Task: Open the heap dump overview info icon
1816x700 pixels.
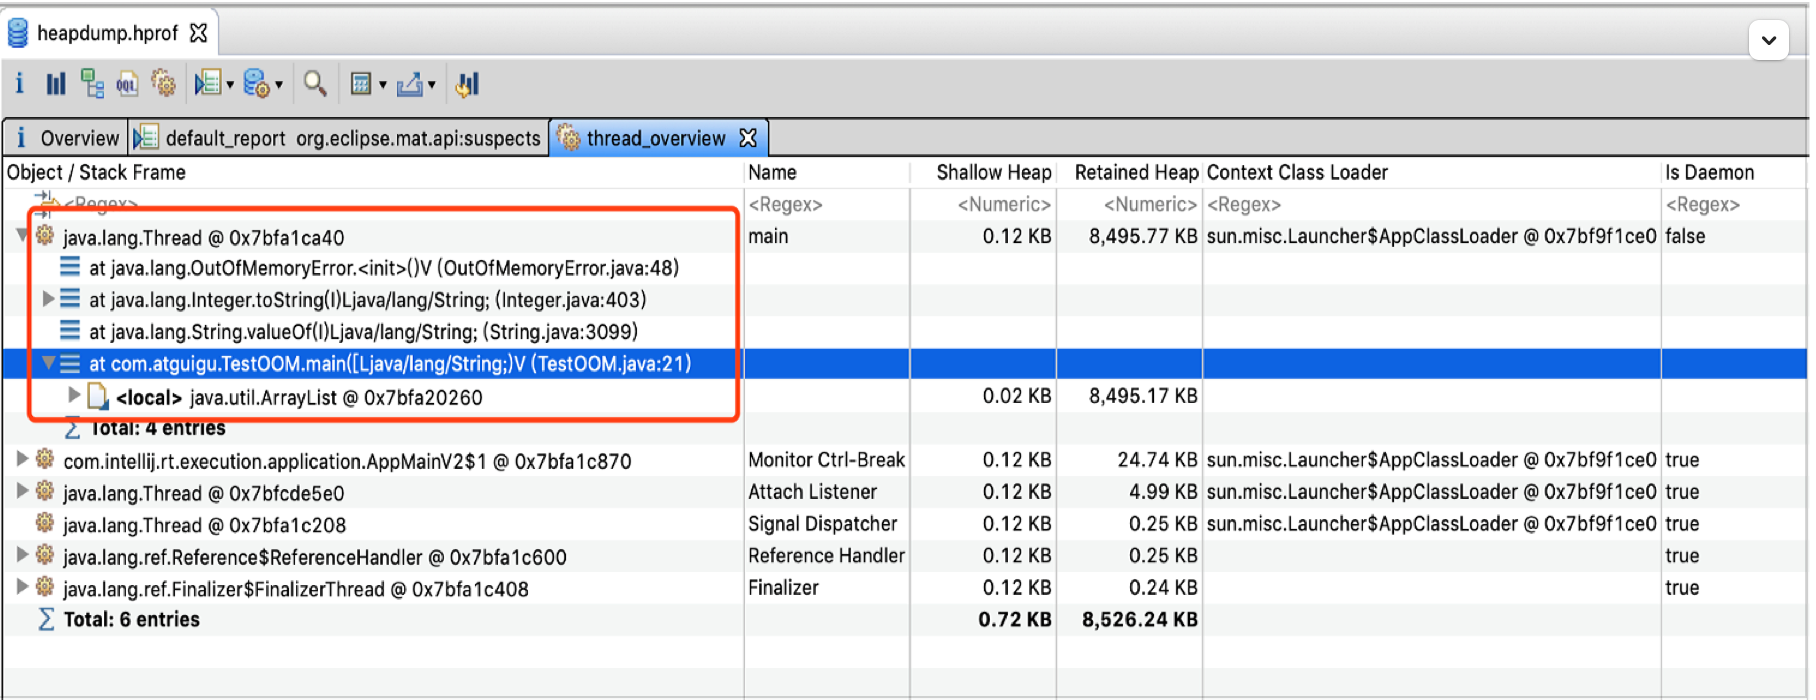Action: click(x=19, y=84)
